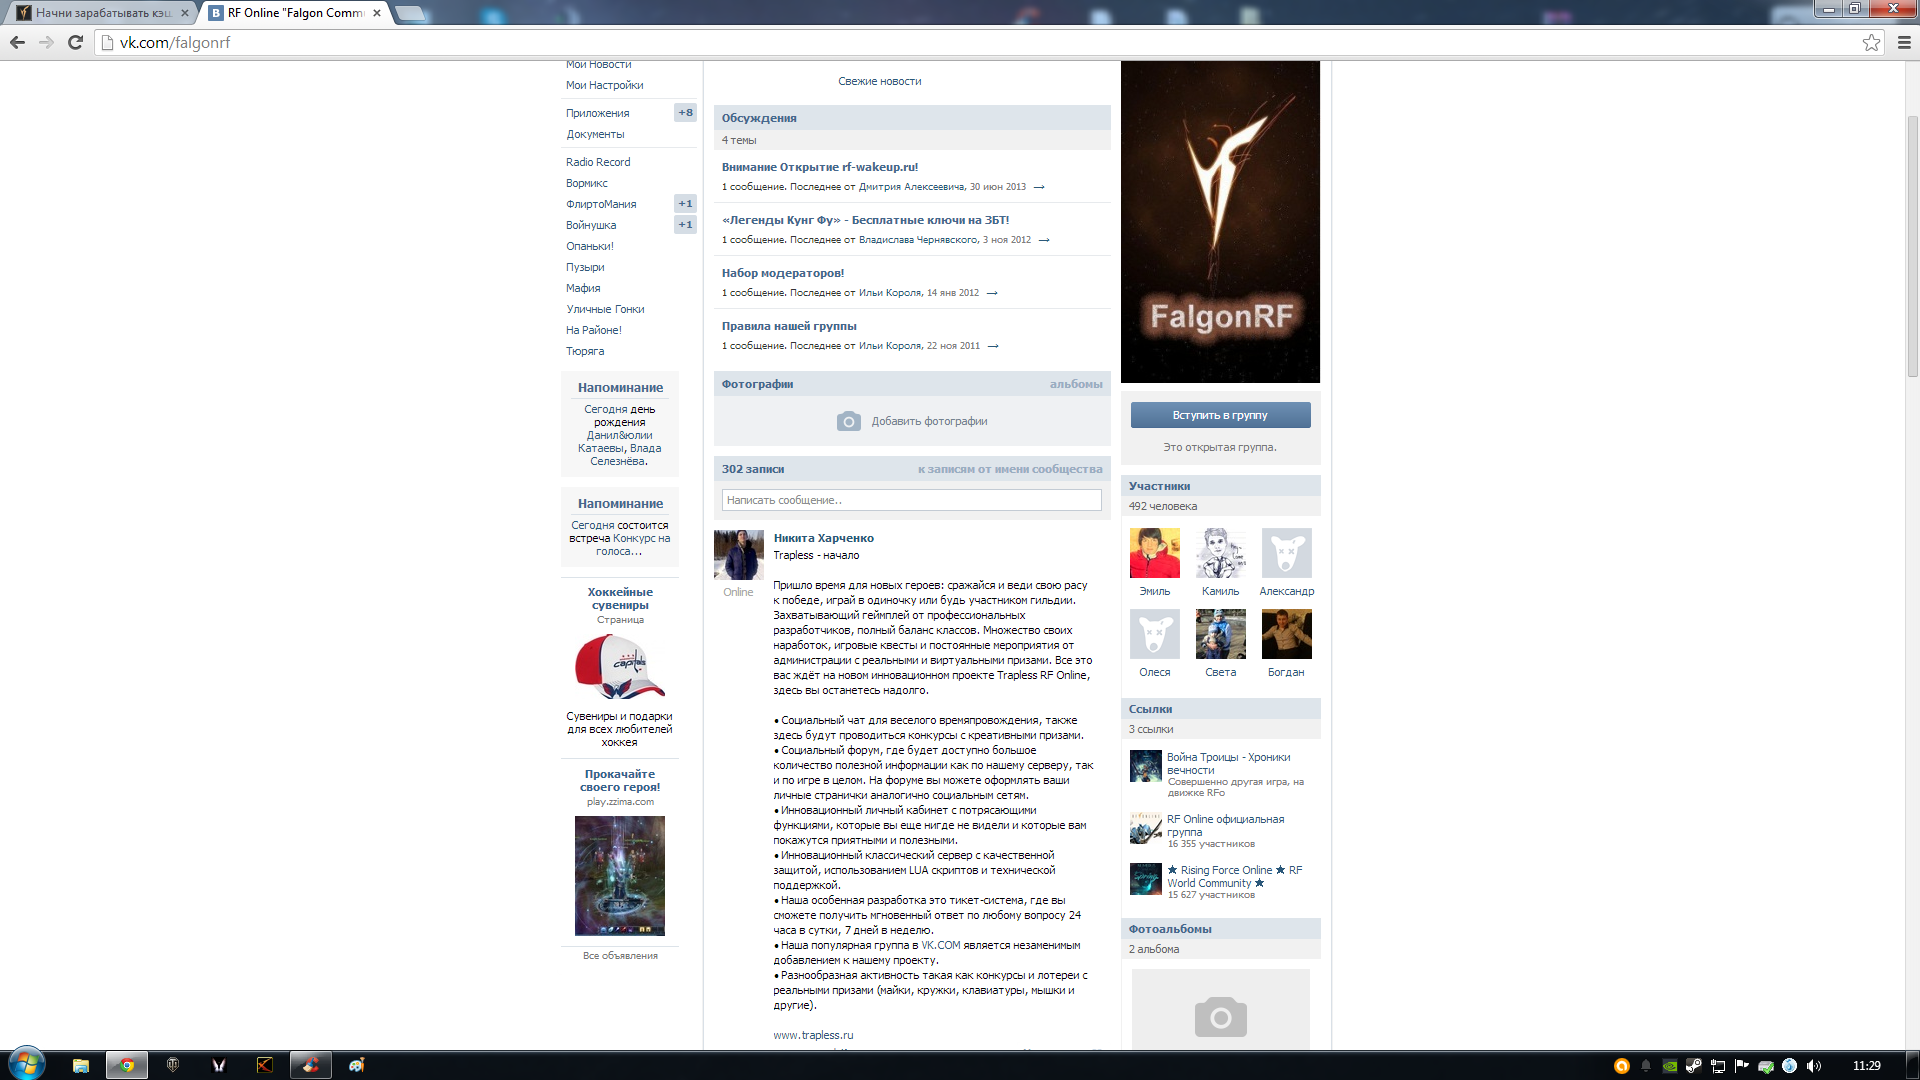Click the альбомы link in Фотографии header

click(1076, 384)
